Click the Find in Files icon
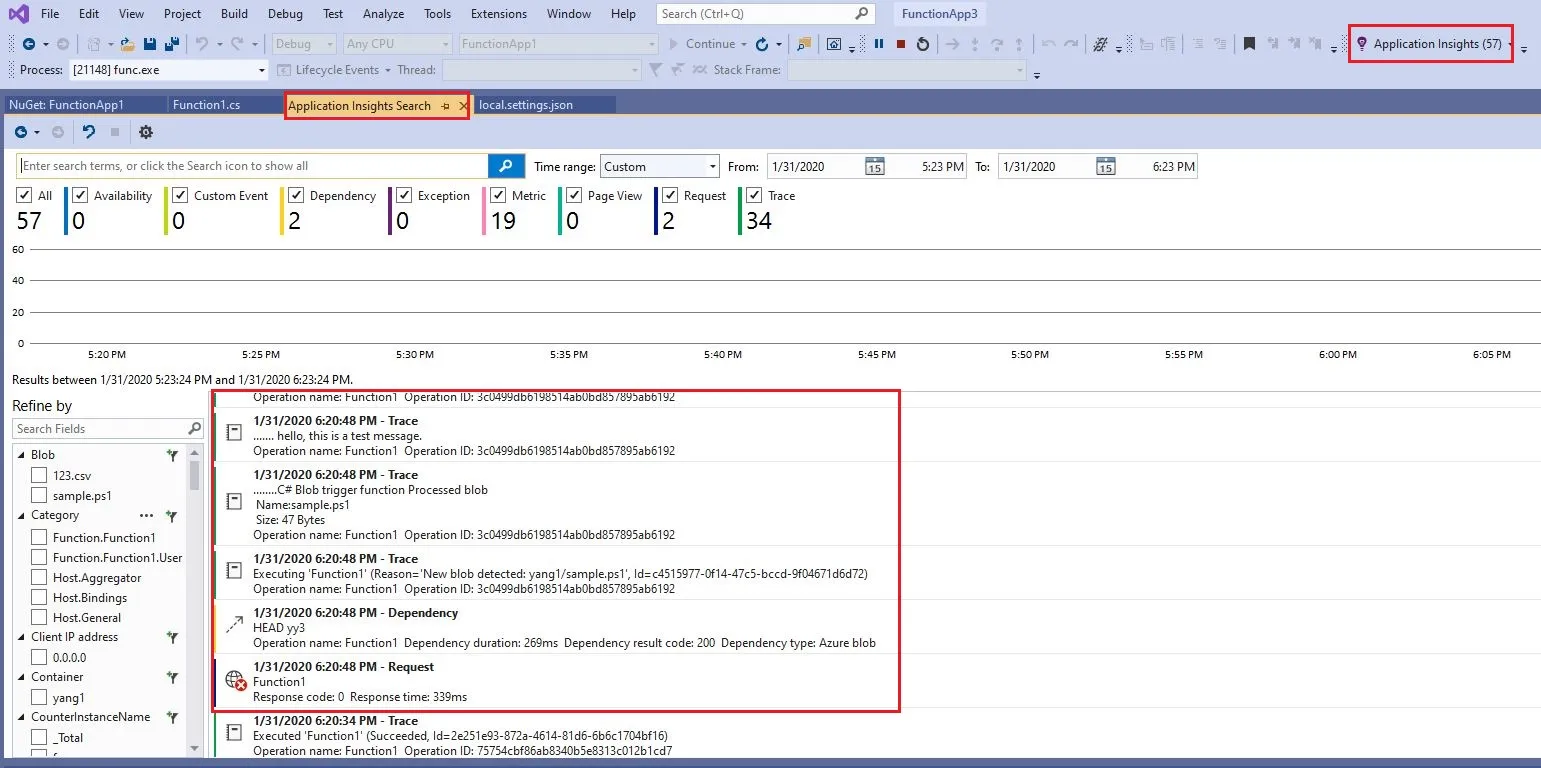 [x=804, y=44]
